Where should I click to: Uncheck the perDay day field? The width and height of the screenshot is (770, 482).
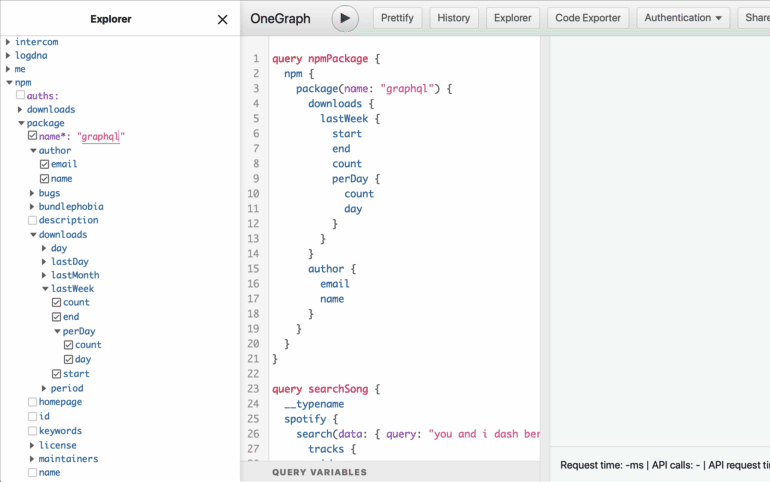[69, 359]
